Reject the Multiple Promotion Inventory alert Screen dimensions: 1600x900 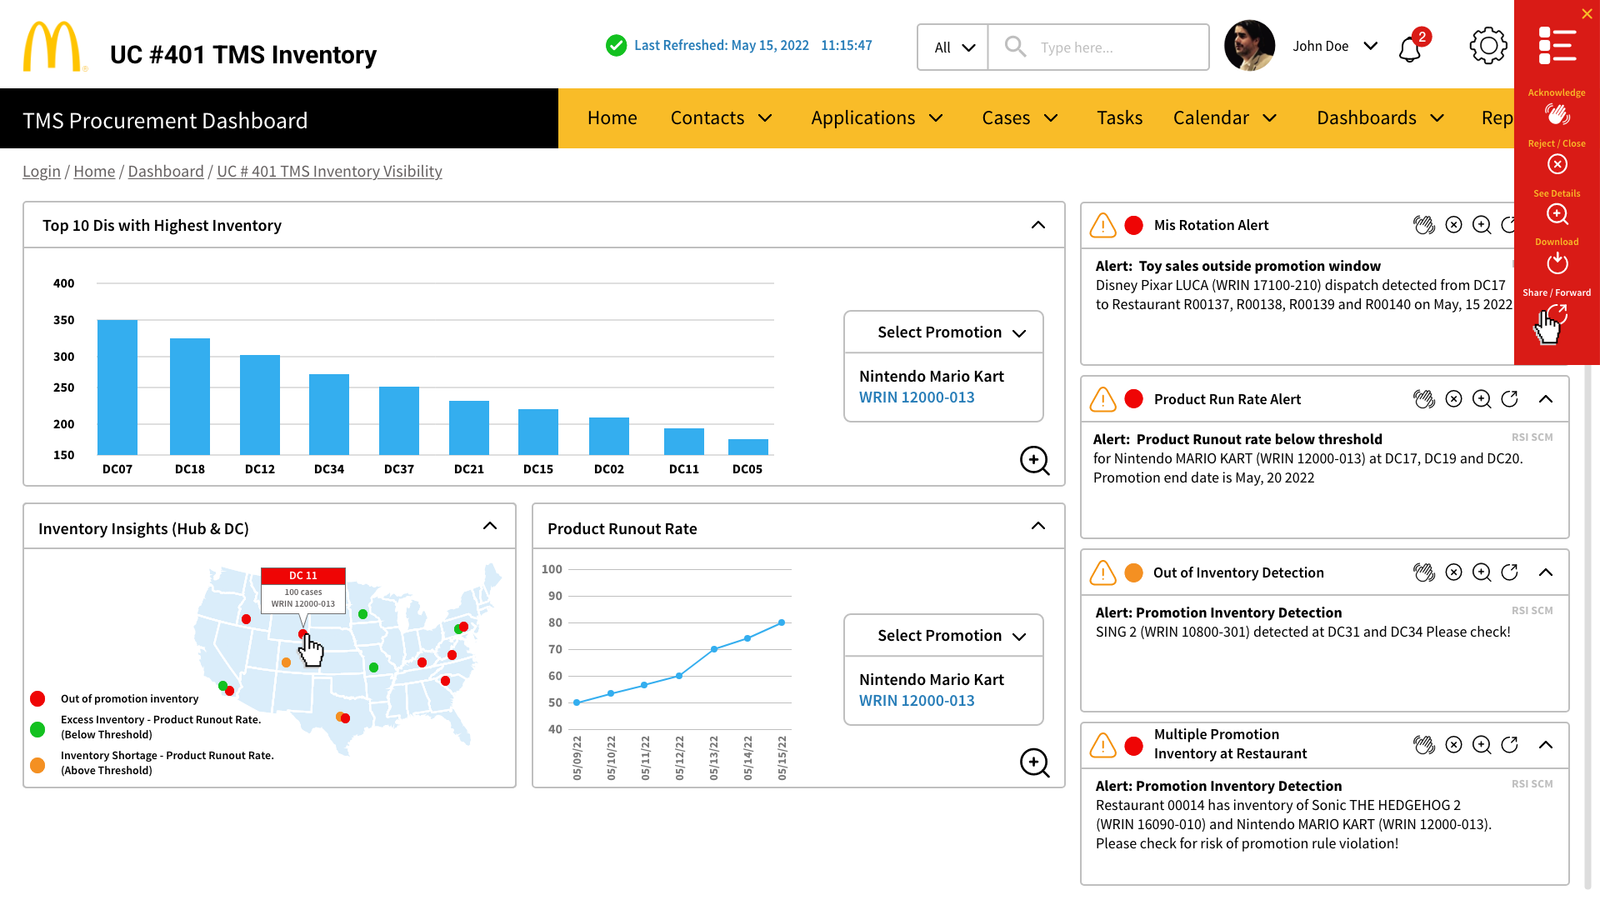pos(1454,745)
